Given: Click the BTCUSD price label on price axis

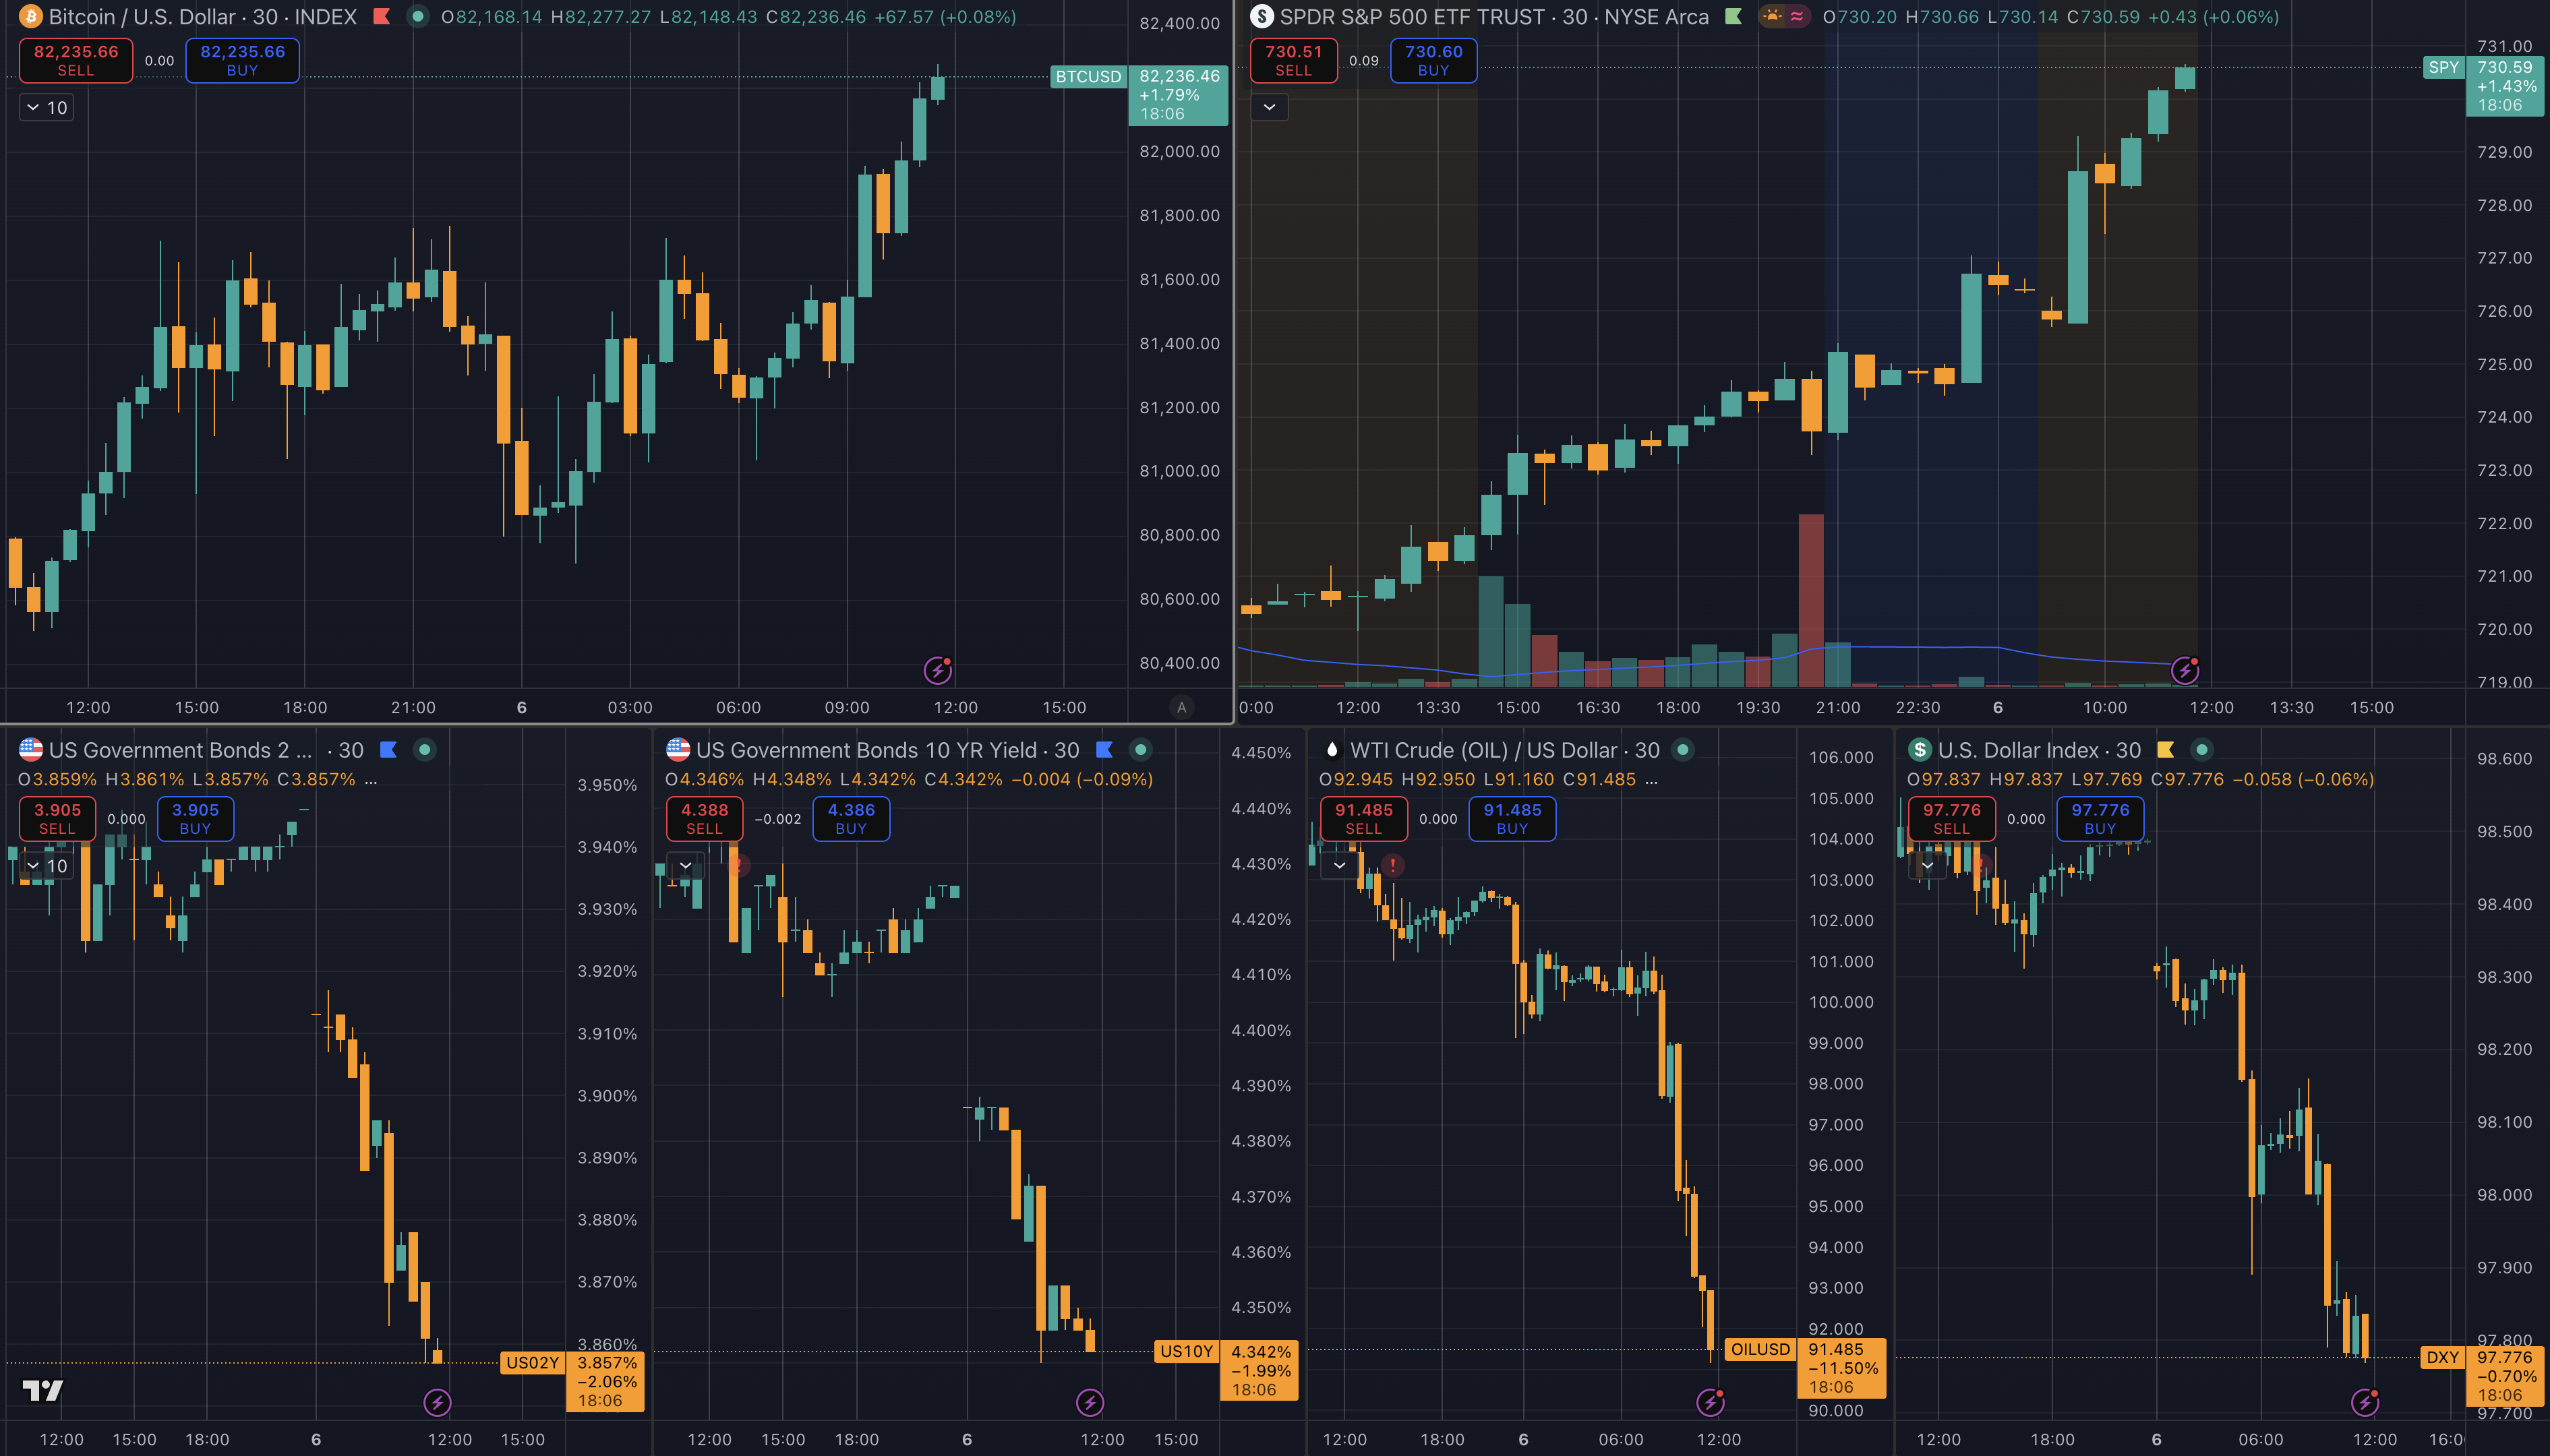Looking at the screenshot, I should tap(1088, 76).
